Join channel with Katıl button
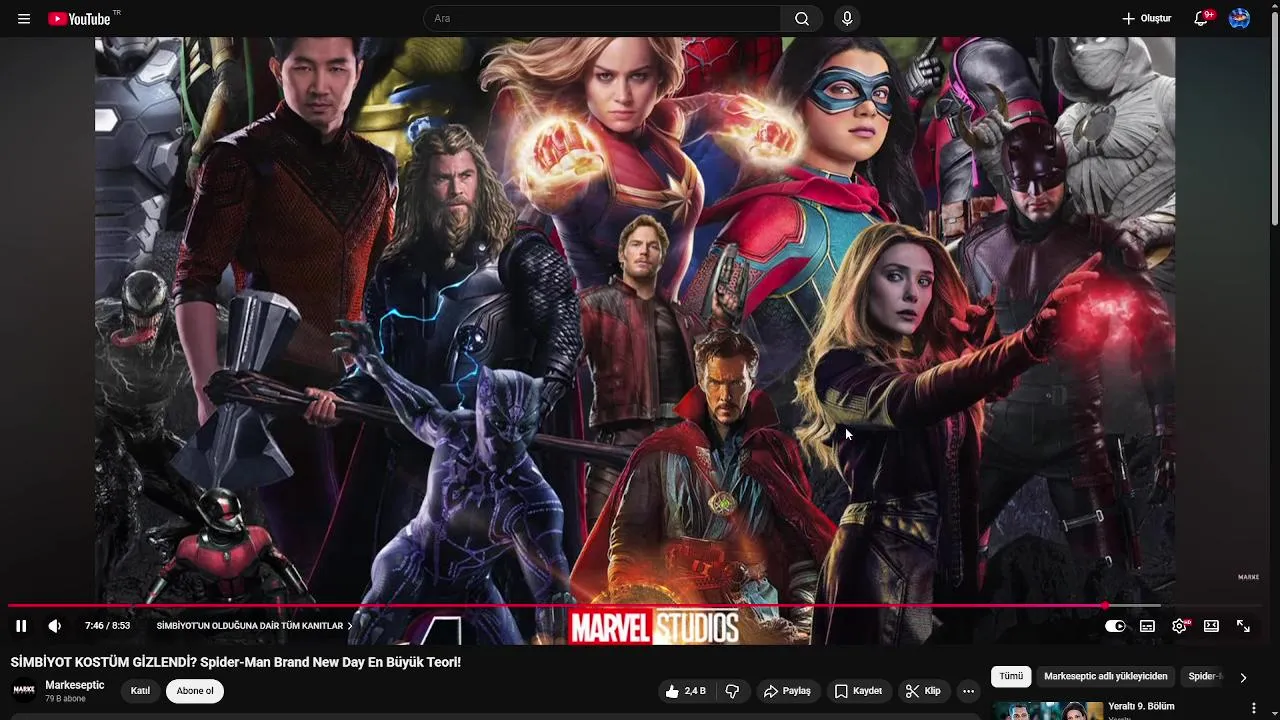1280x720 pixels. tap(140, 691)
